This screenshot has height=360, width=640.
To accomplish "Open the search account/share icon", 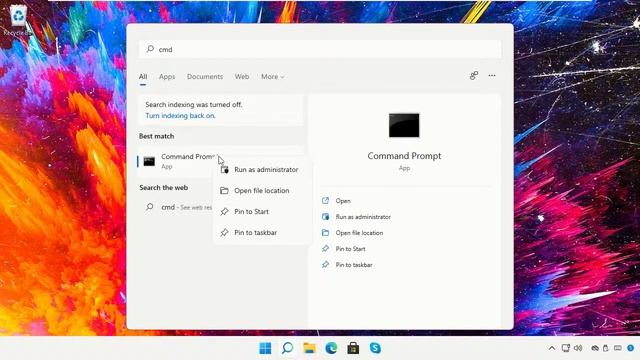I will [x=474, y=76].
